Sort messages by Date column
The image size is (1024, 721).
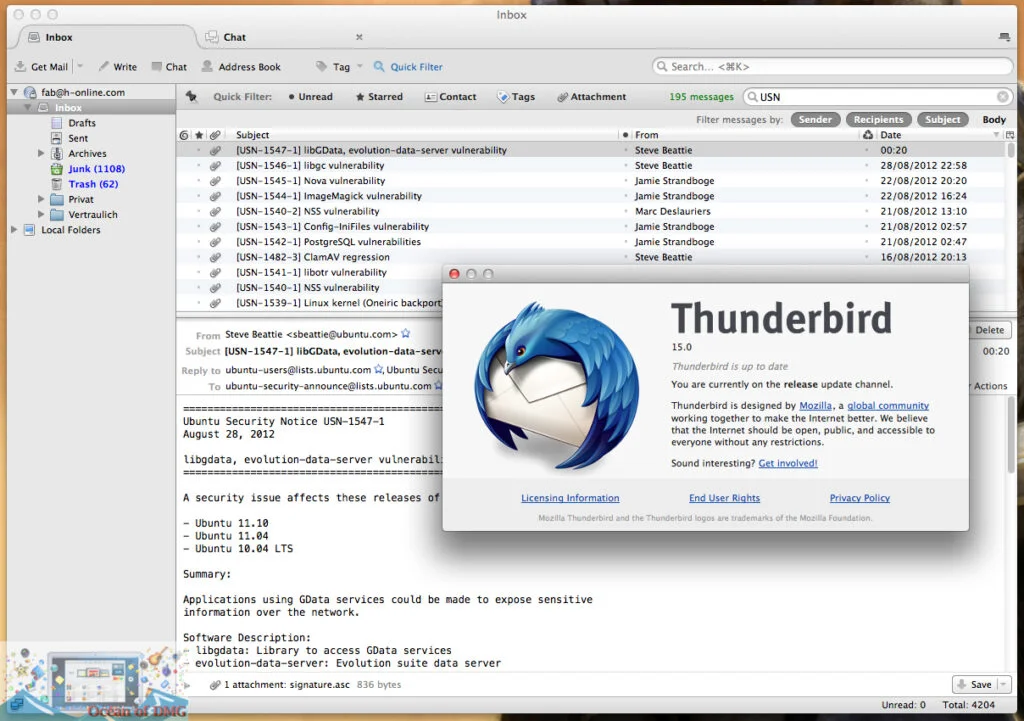click(x=939, y=135)
